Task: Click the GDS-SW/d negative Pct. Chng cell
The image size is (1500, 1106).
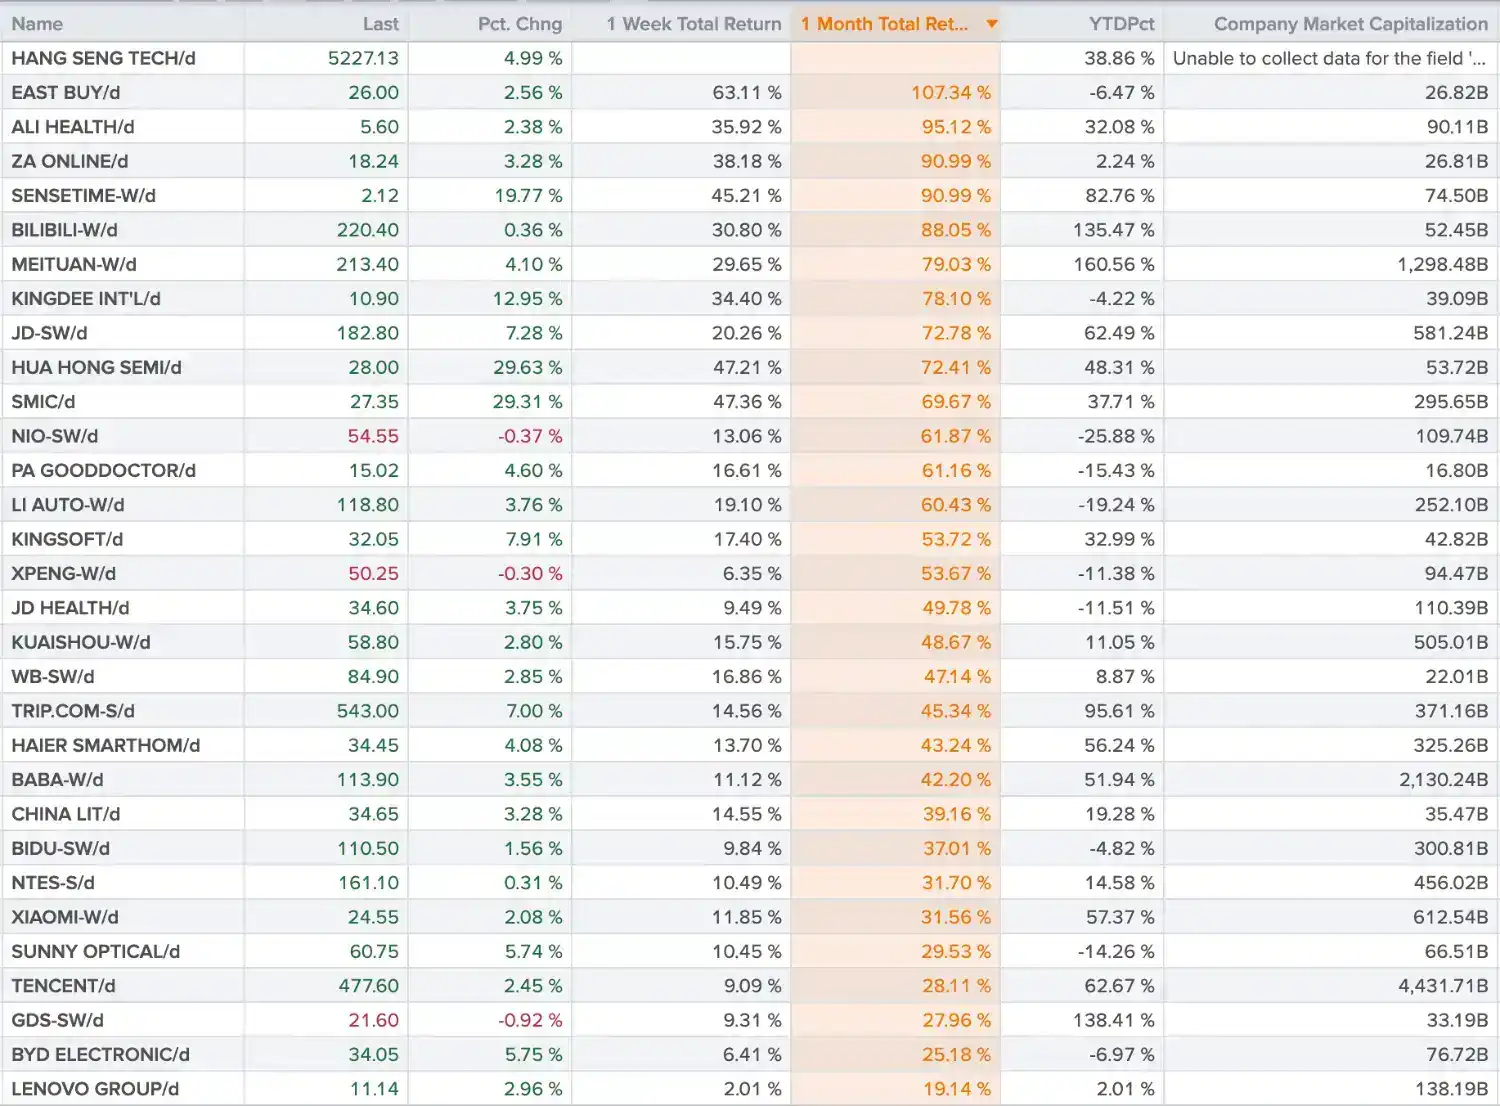Action: (530, 1020)
